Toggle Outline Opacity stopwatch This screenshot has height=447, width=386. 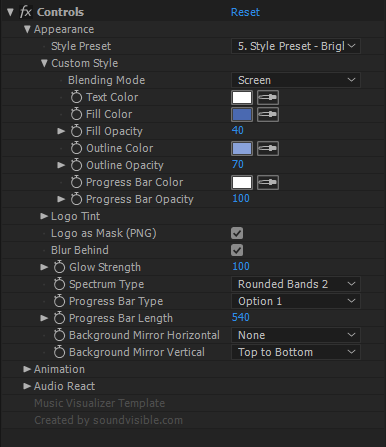76,165
